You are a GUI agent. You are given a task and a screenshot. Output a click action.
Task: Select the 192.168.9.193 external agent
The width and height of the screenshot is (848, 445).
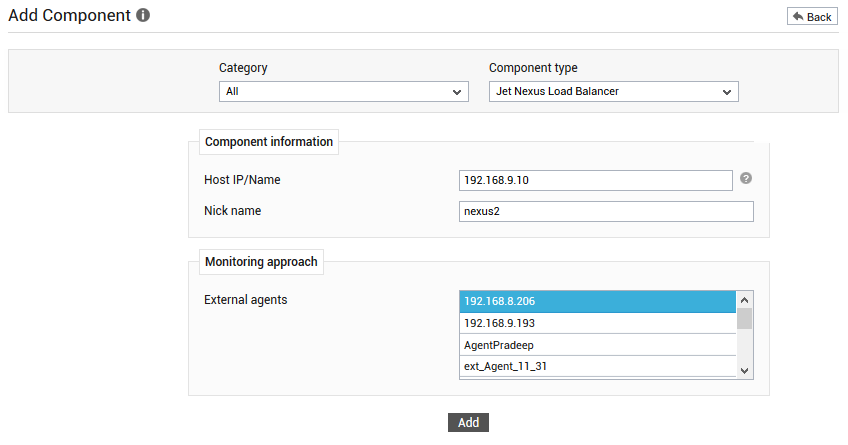(598, 323)
